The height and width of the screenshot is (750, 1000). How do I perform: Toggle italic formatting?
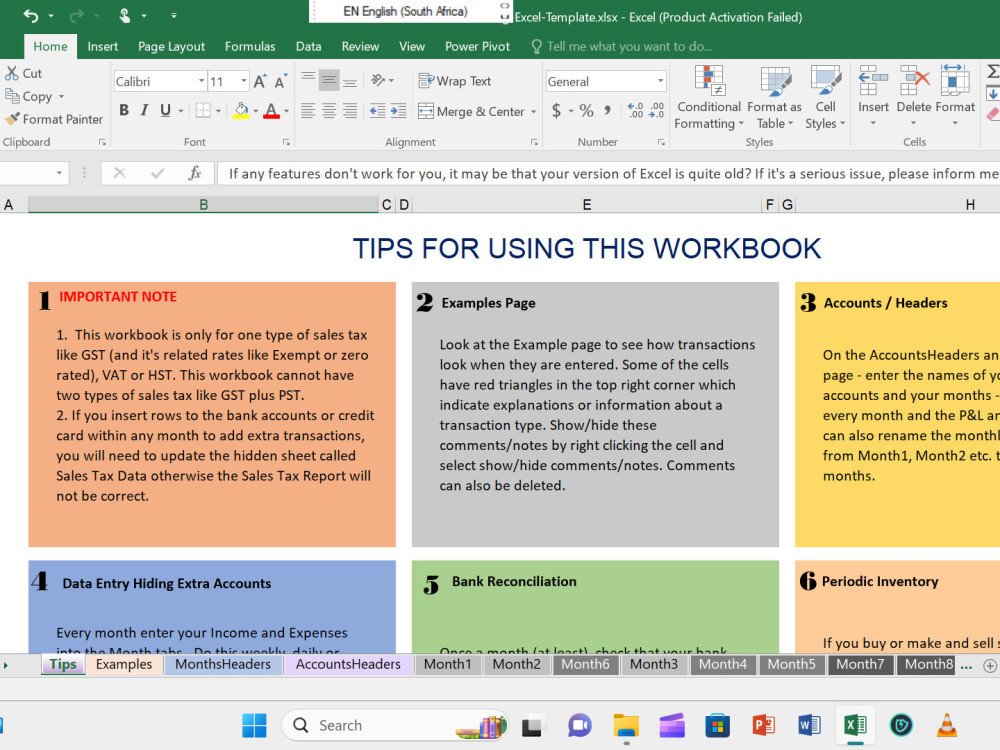click(x=143, y=110)
